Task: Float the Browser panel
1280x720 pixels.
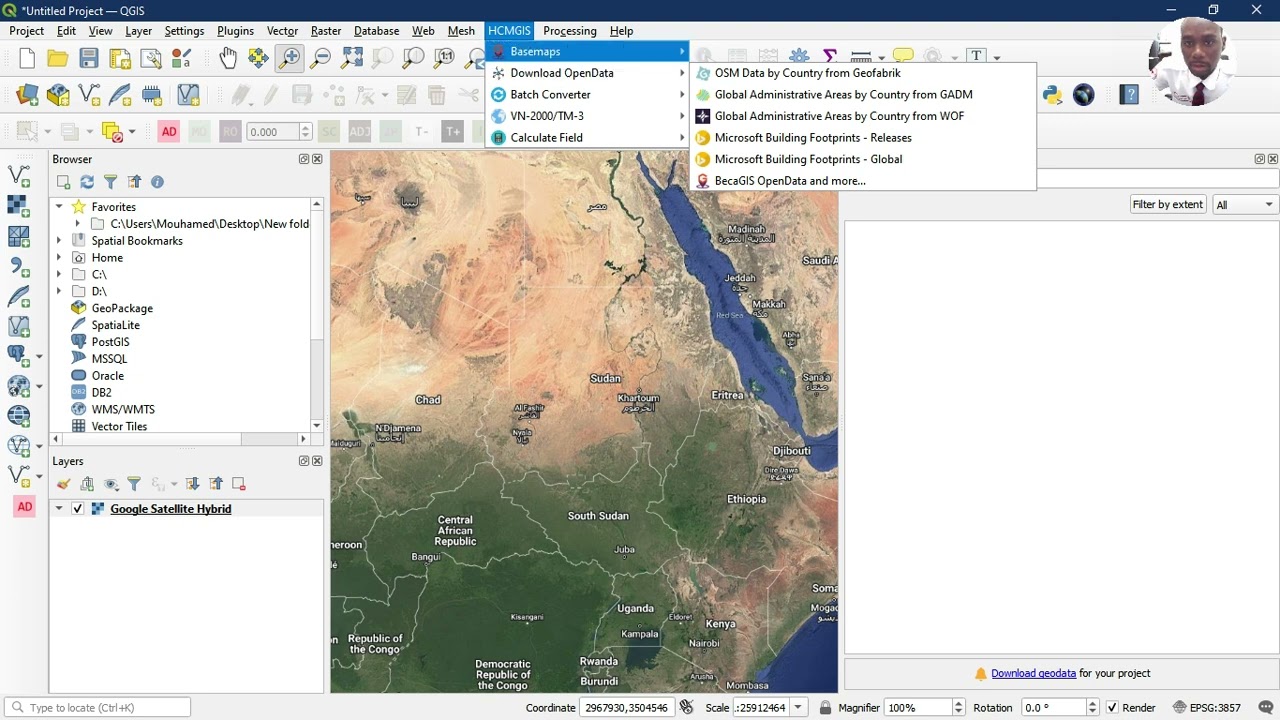Action: (304, 159)
